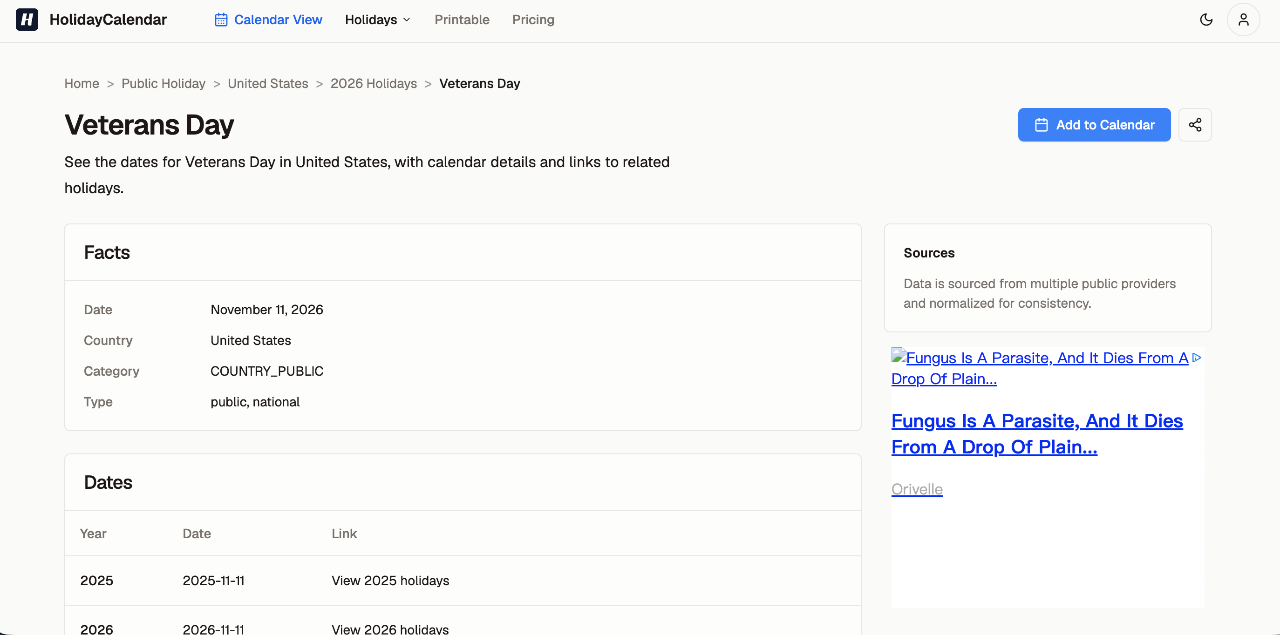Click the ad info triangle icon
The image size is (1280, 635).
[1197, 357]
